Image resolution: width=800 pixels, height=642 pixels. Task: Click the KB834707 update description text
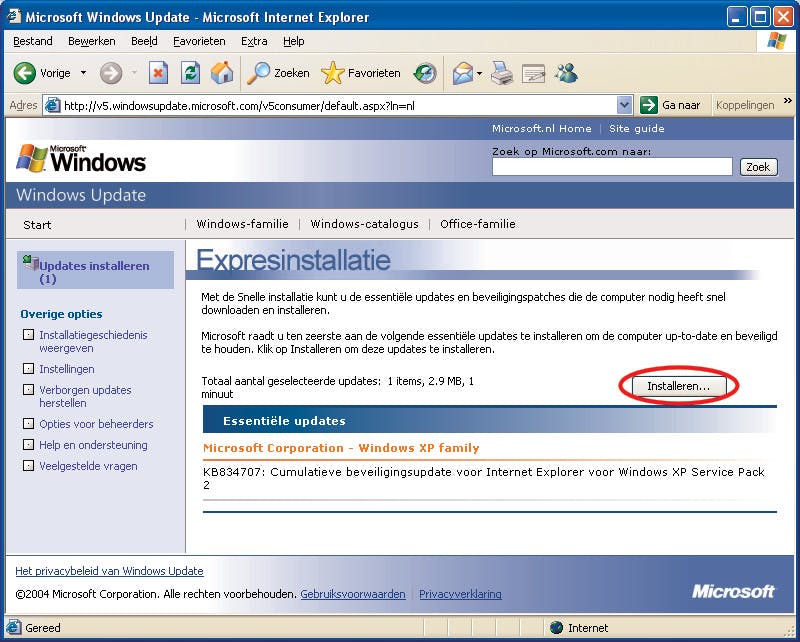click(x=484, y=478)
